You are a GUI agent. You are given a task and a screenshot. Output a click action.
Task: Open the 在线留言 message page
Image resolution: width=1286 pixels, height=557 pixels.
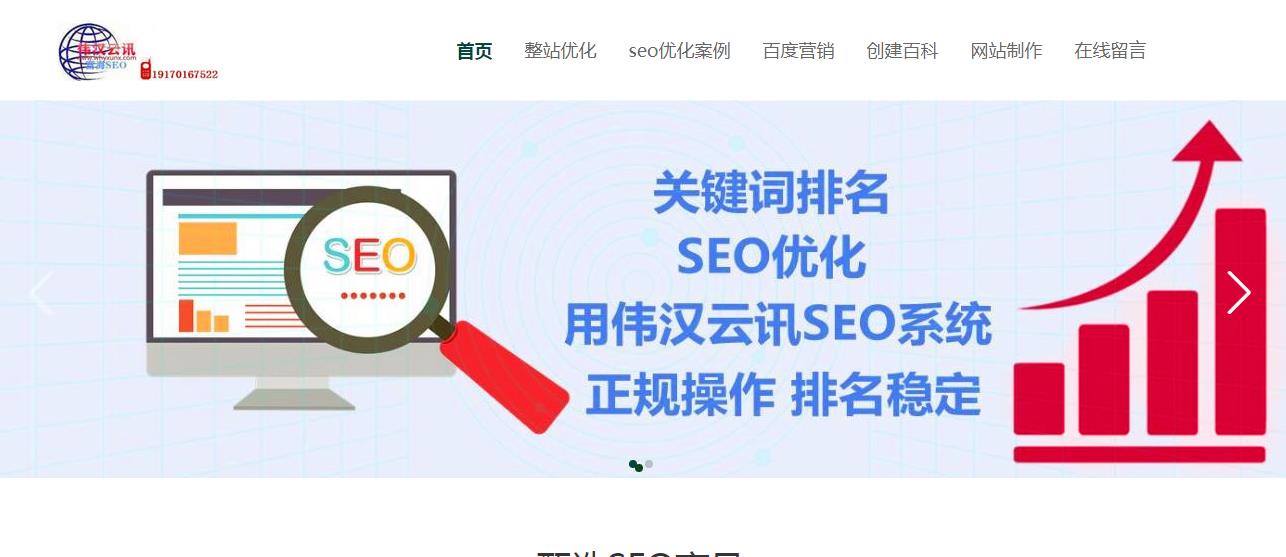tap(1111, 51)
